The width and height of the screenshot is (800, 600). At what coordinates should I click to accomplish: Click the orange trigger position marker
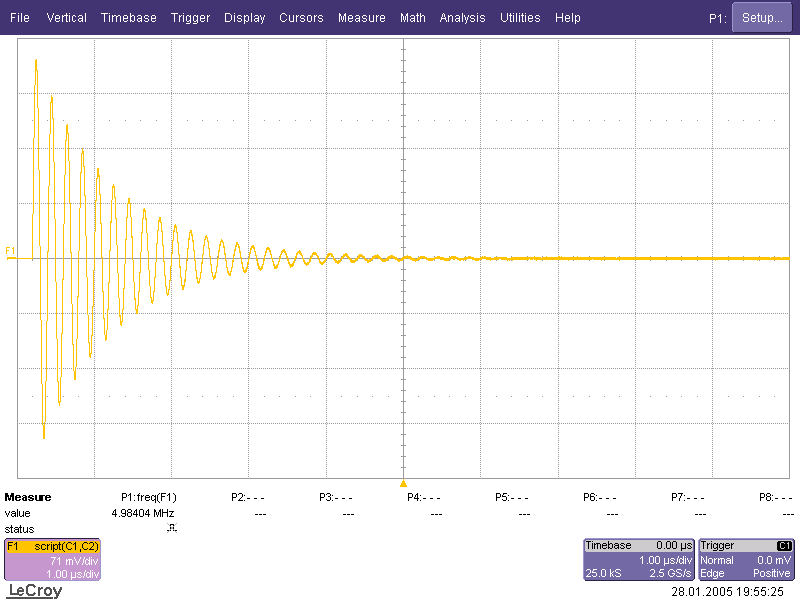[x=403, y=483]
